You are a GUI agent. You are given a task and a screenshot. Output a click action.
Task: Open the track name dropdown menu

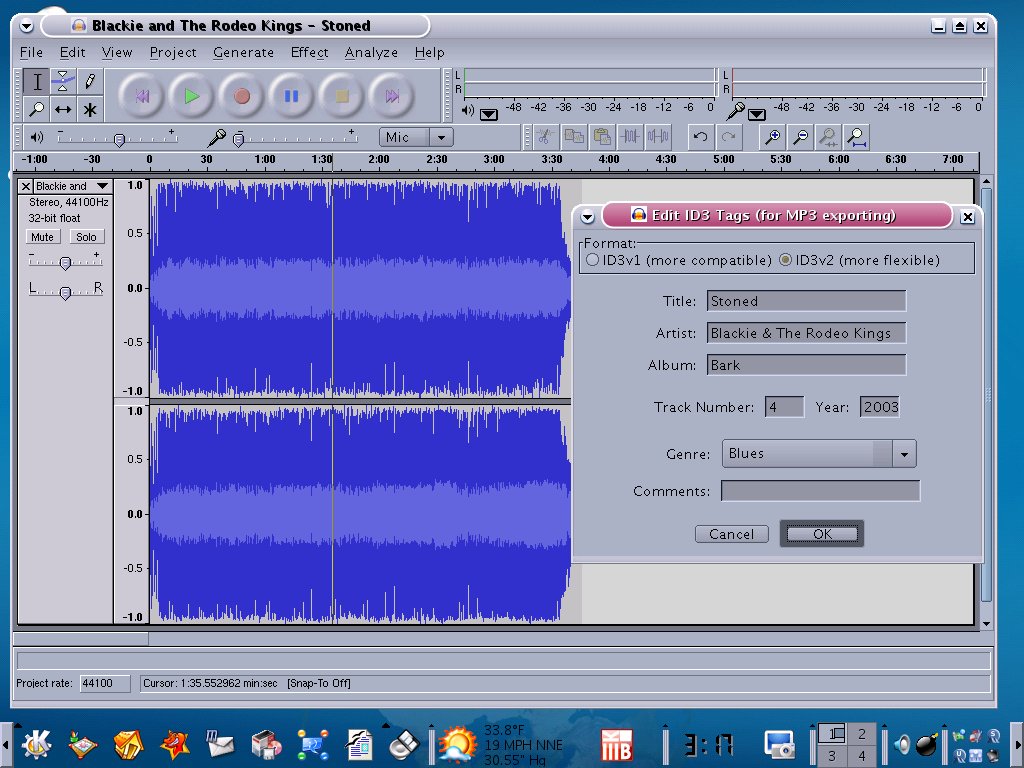click(x=102, y=186)
